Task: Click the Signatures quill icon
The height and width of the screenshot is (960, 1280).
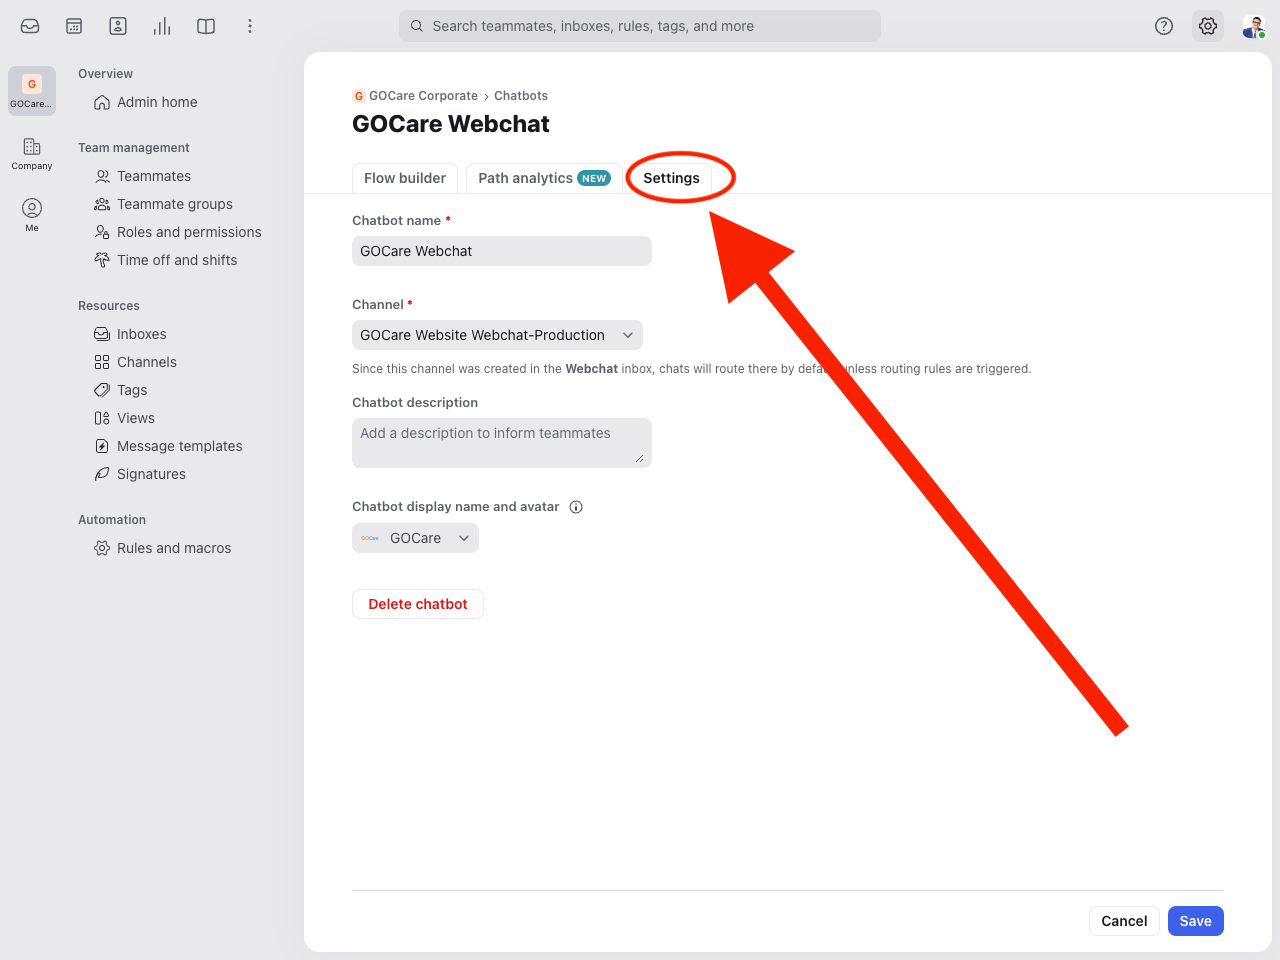Action: [x=102, y=474]
